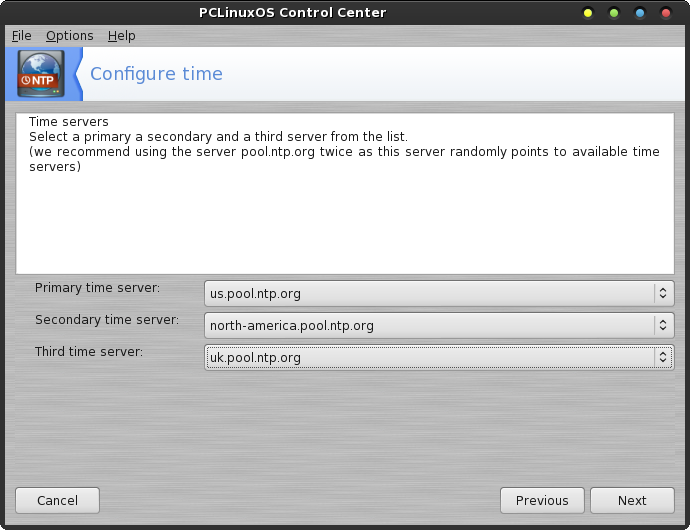This screenshot has height=530, width=690.
Task: Open the File menu
Action: (22, 36)
